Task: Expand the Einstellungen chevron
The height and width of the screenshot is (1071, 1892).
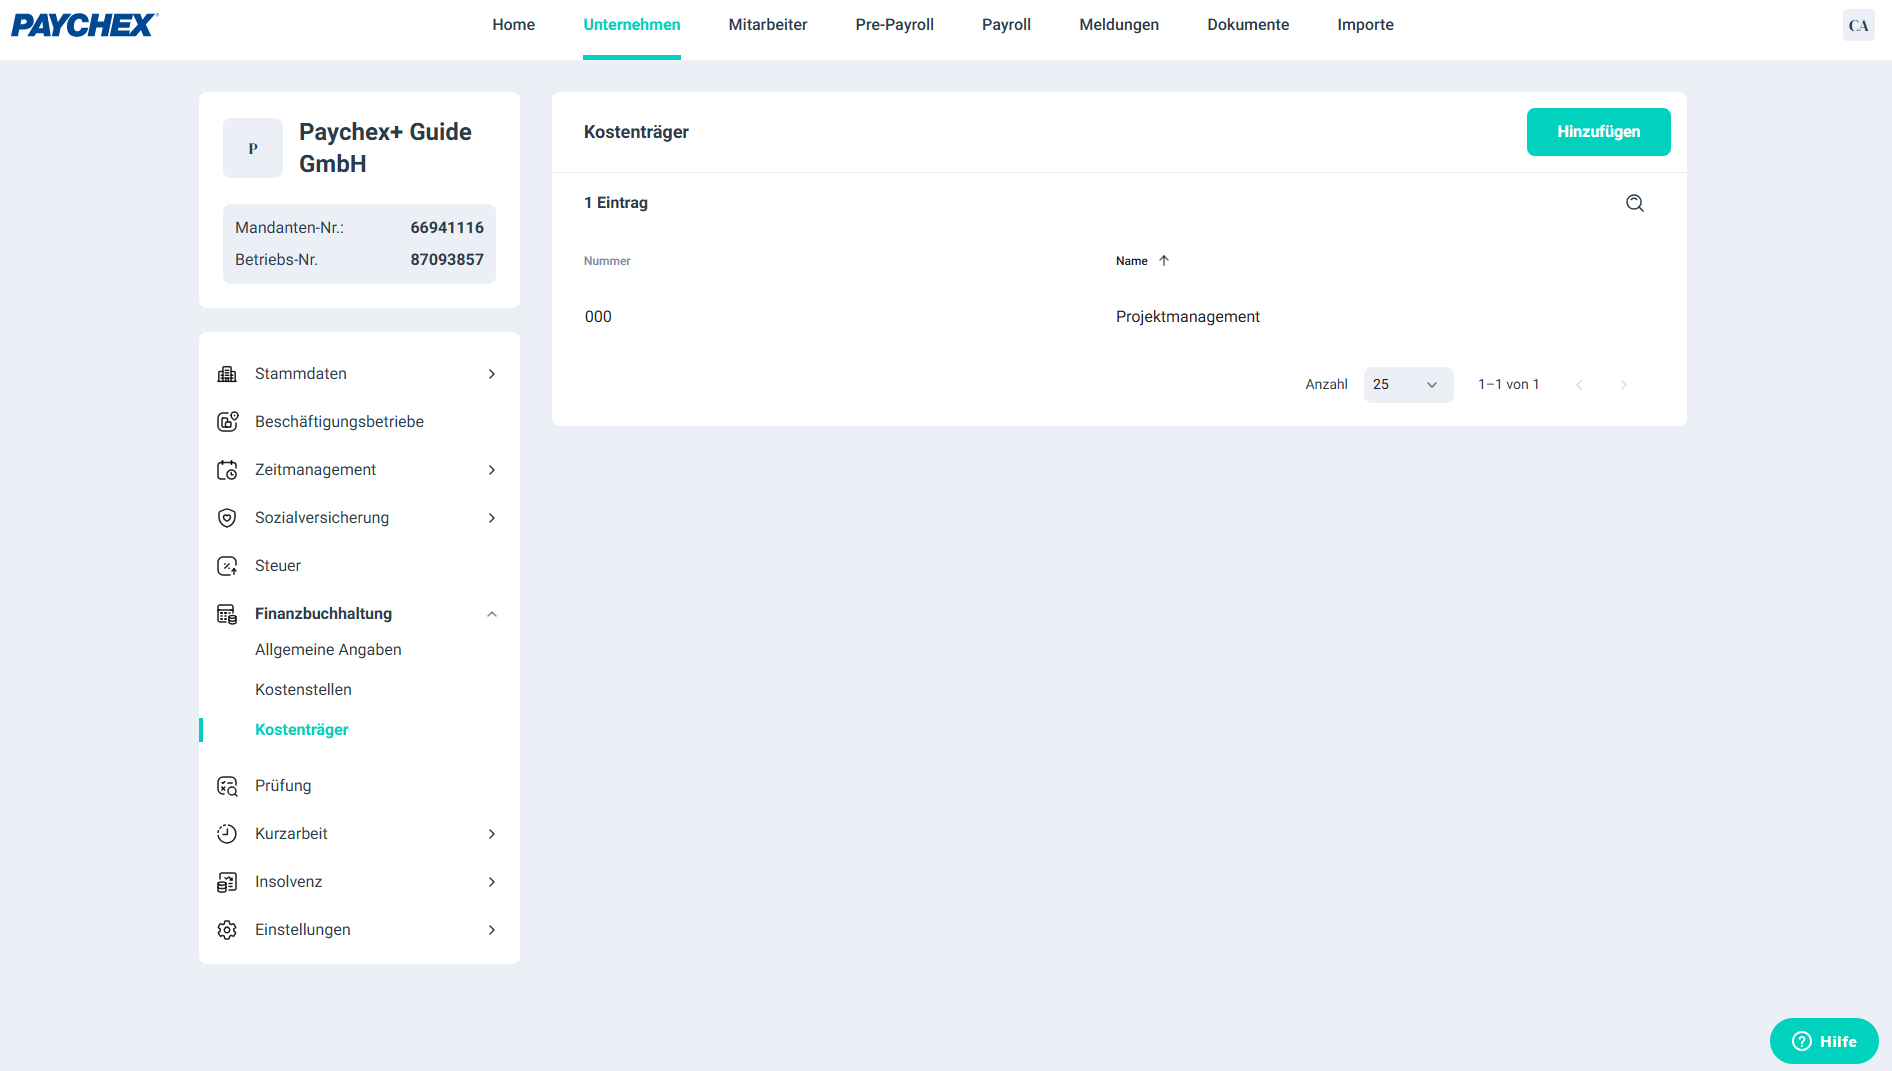Action: tap(492, 930)
